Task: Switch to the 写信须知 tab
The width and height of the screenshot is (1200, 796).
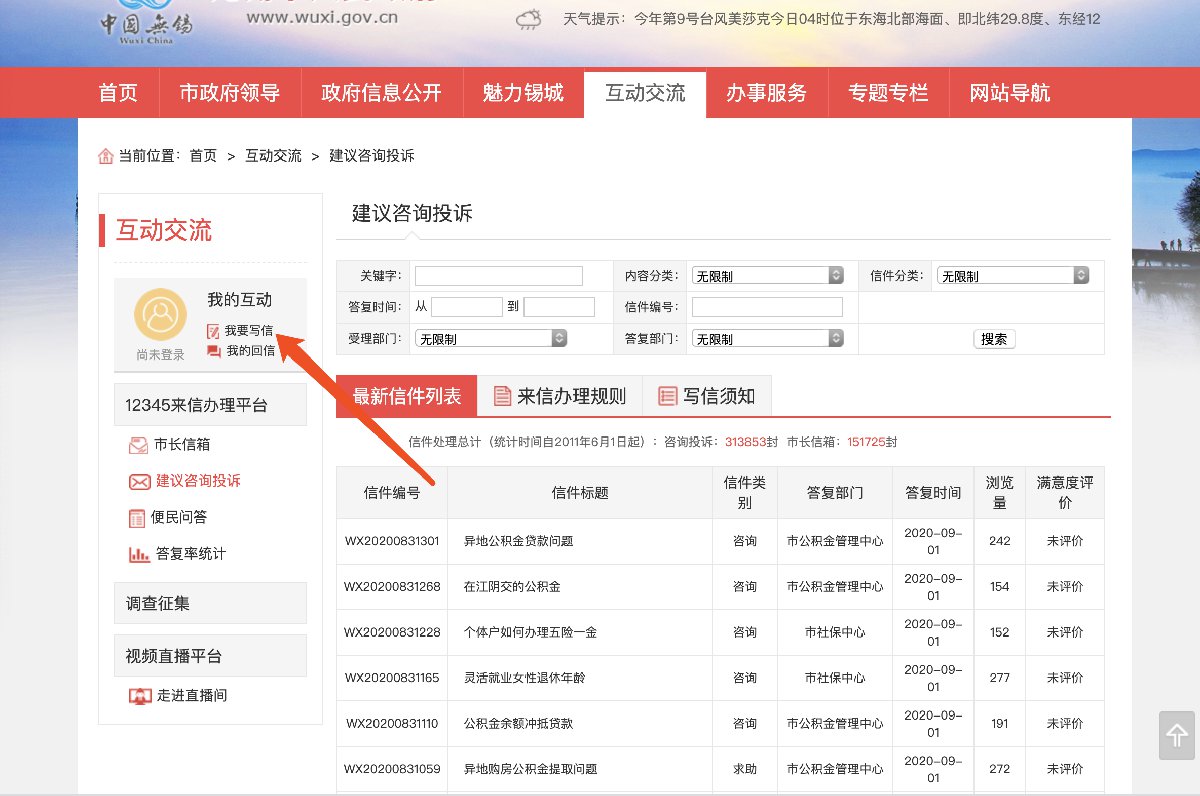Action: click(x=706, y=396)
